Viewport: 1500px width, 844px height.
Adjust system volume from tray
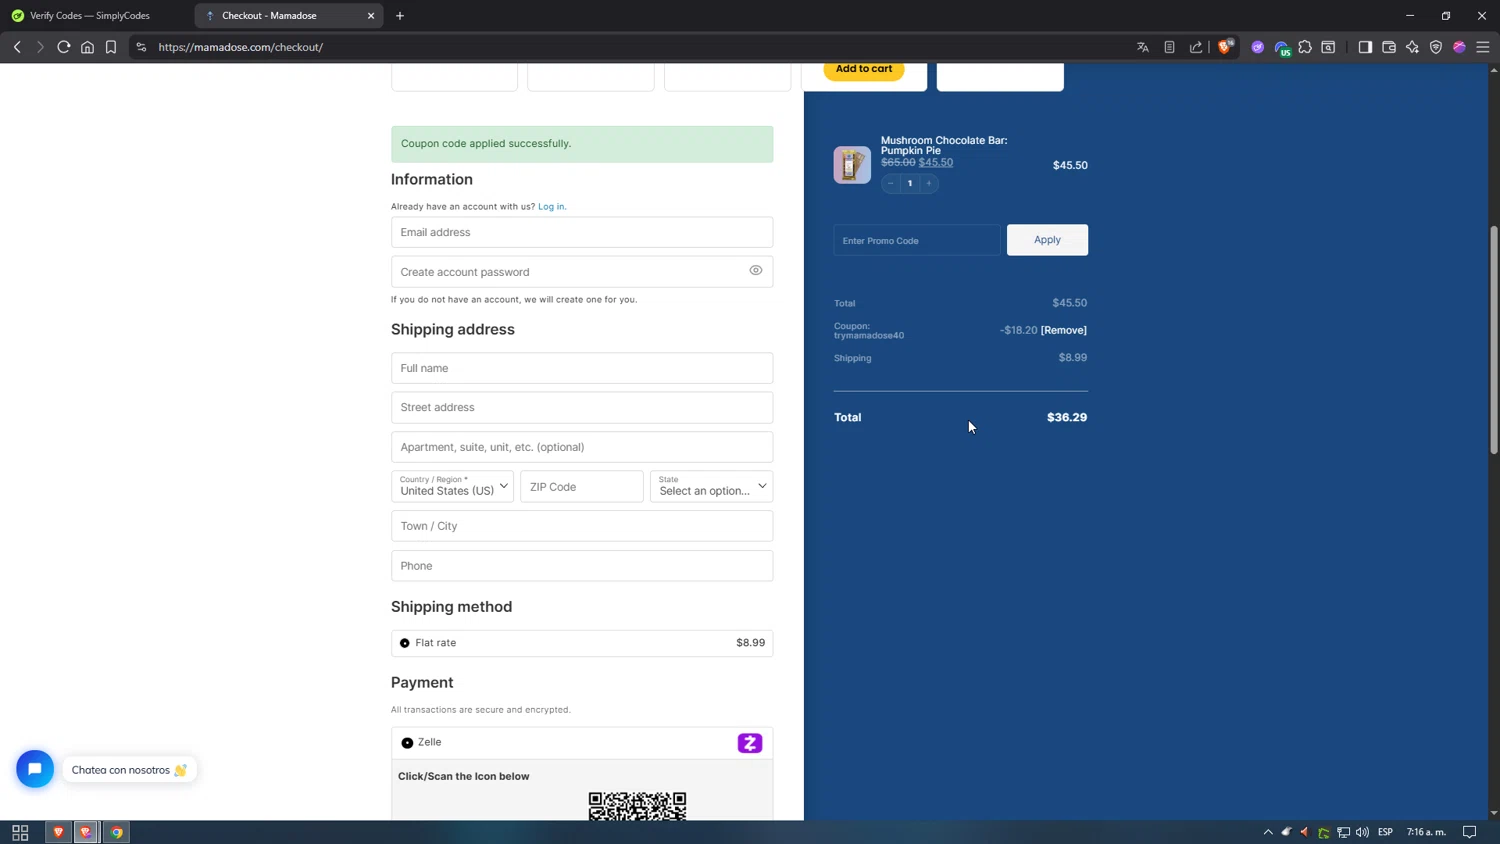click(1362, 832)
